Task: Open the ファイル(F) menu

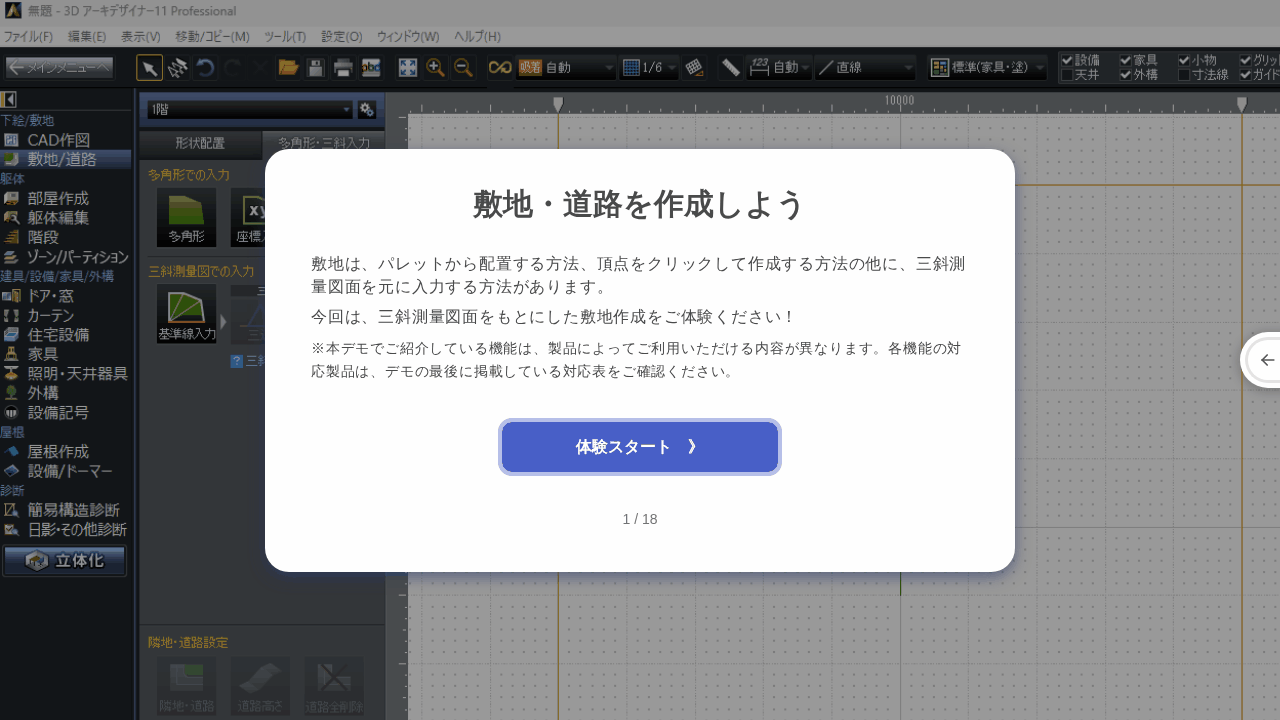Action: [28, 36]
